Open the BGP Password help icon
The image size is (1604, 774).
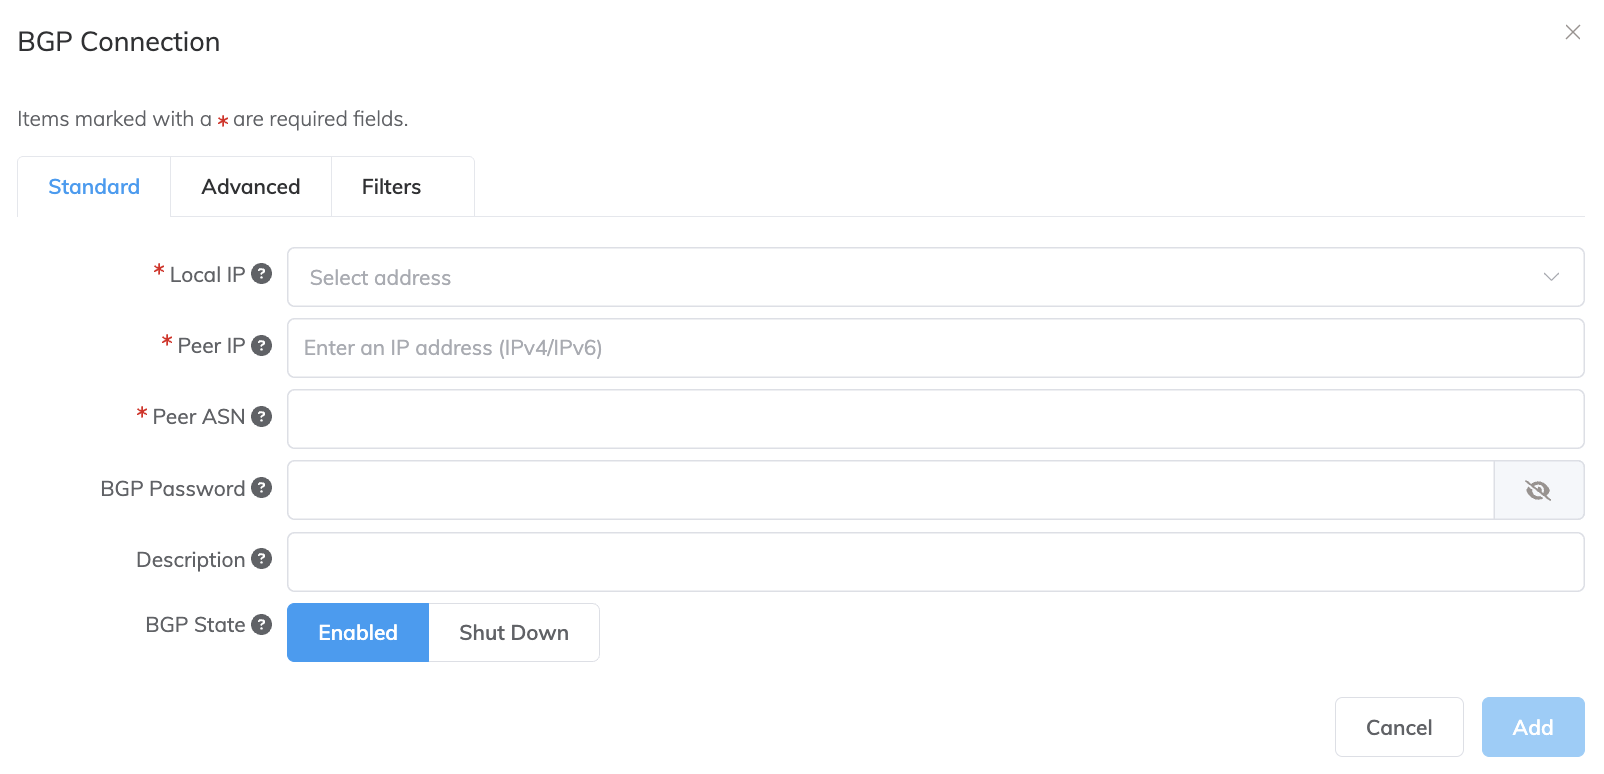pyautogui.click(x=261, y=488)
